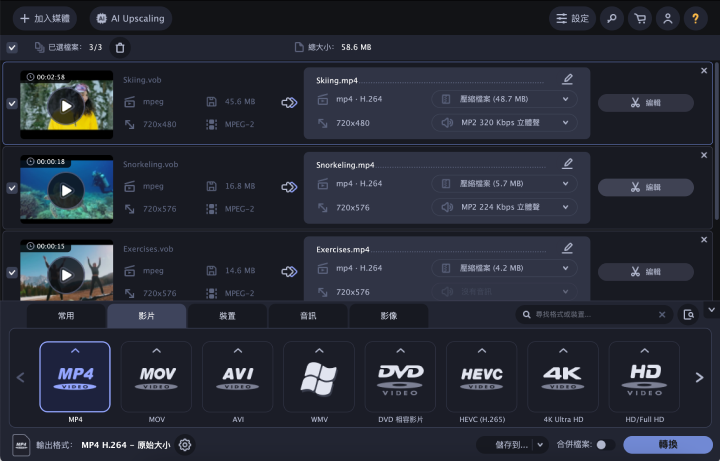Uncheck the Snorkeling.vob file checkbox
This screenshot has height=461, width=720.
(x=12, y=188)
